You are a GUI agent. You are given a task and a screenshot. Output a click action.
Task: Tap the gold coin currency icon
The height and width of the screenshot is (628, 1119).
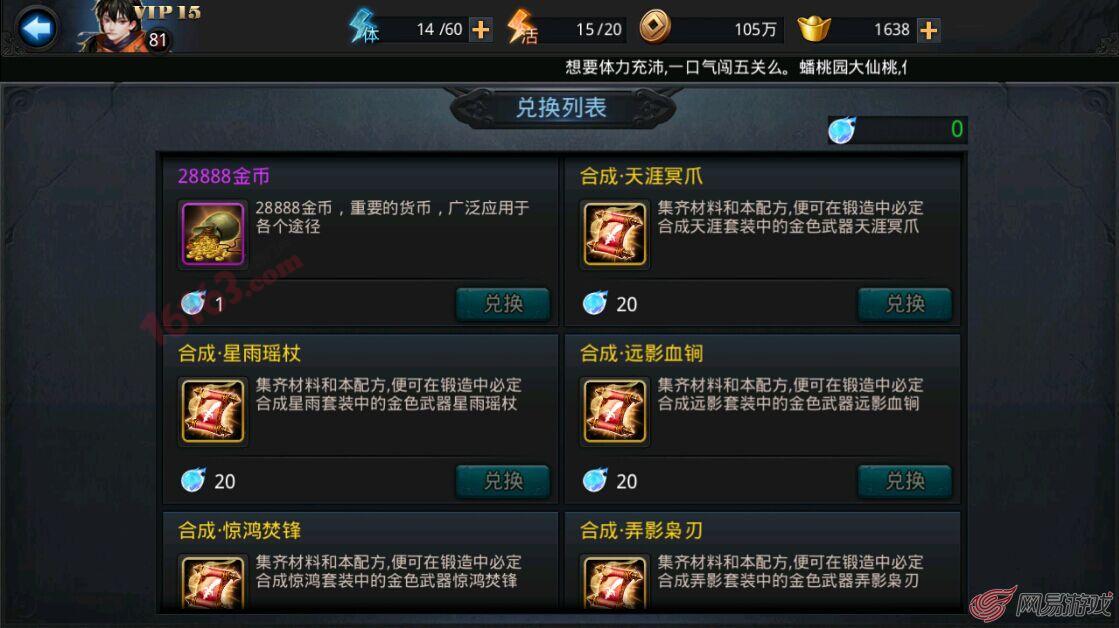tap(654, 28)
